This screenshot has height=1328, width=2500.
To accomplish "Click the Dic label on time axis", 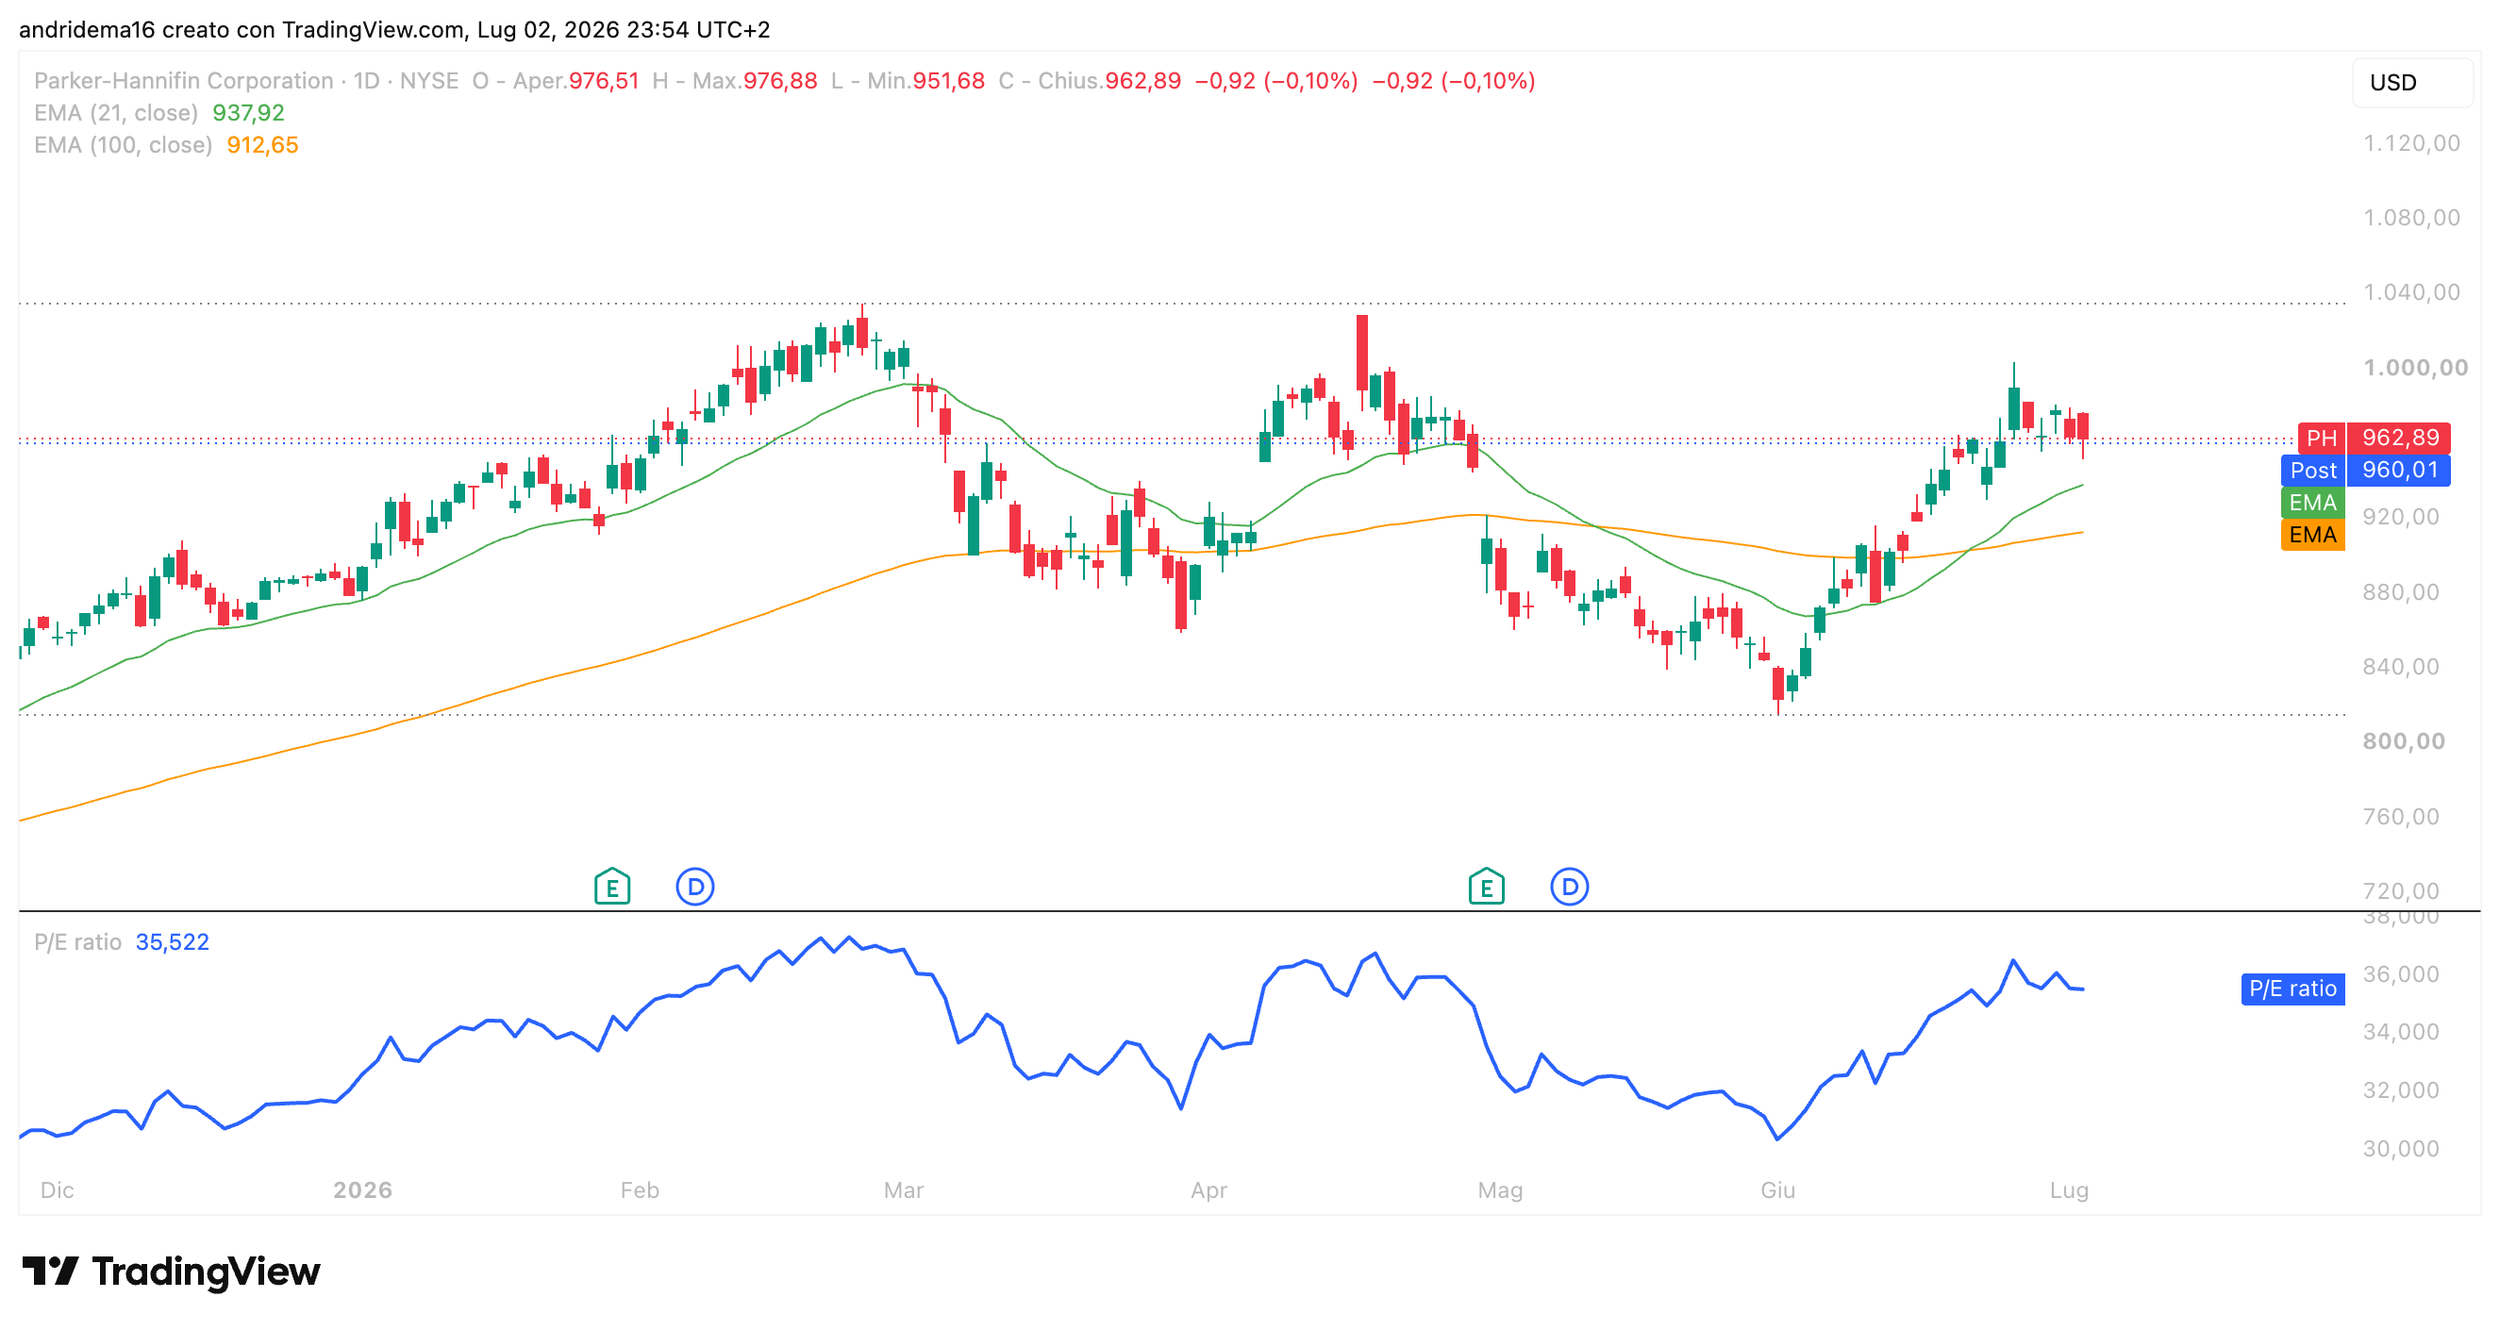I will pos(57,1190).
